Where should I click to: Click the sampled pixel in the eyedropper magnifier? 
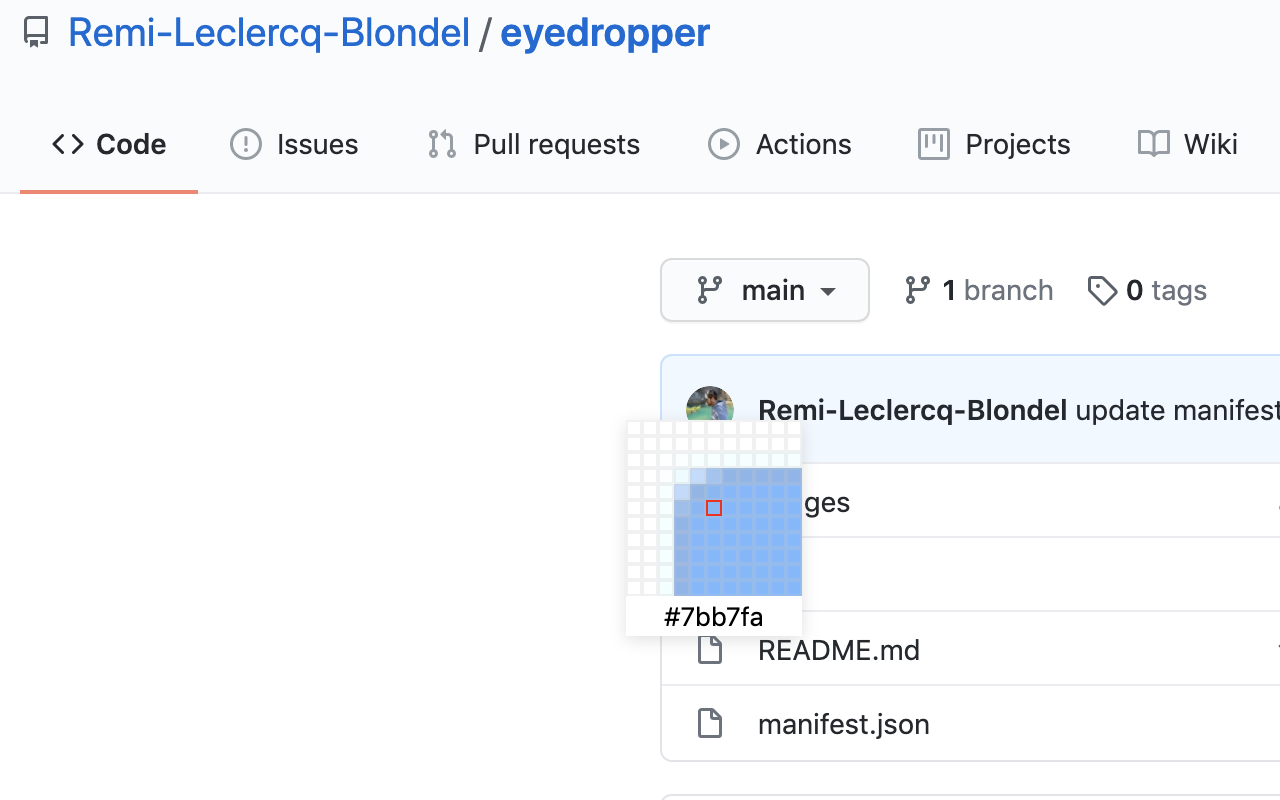pyautogui.click(x=713, y=507)
